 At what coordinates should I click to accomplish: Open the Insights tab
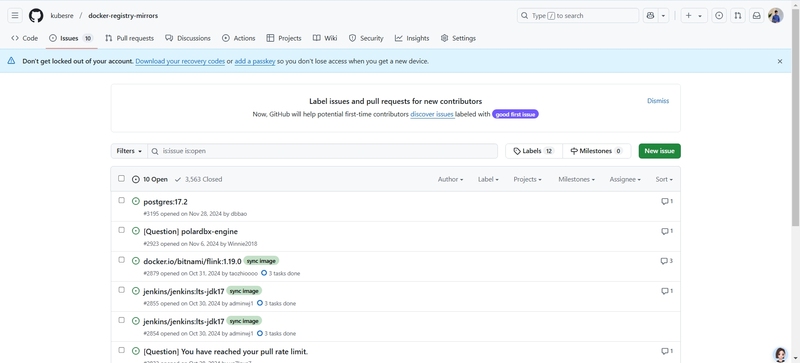tap(412, 38)
